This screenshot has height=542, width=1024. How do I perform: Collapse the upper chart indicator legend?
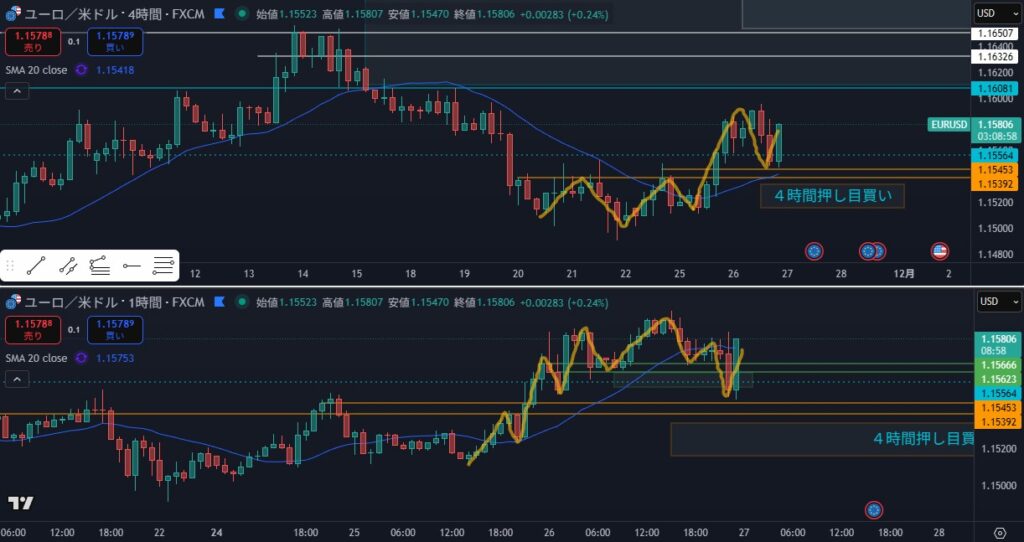(x=15, y=91)
